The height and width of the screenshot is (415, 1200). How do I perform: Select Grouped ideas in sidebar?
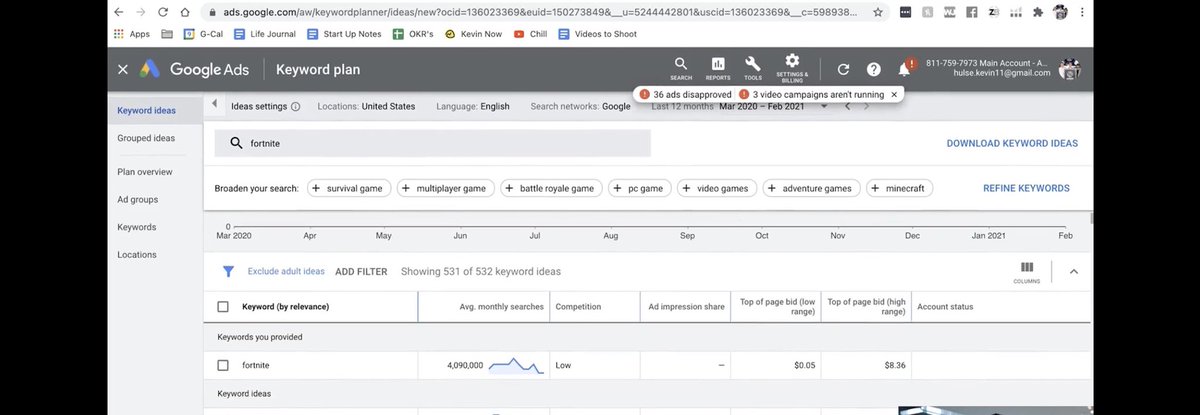146,138
